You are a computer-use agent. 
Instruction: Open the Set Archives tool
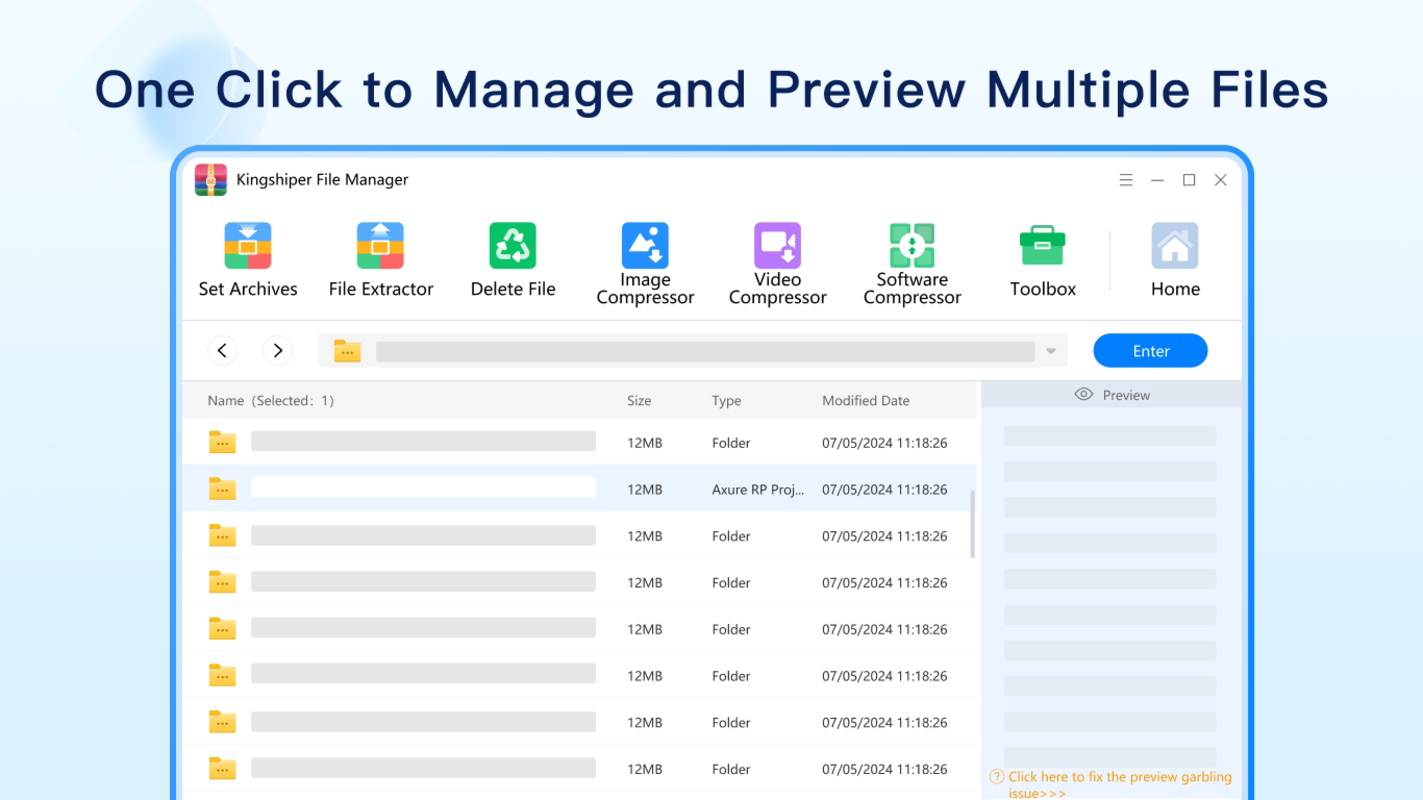pyautogui.click(x=248, y=260)
